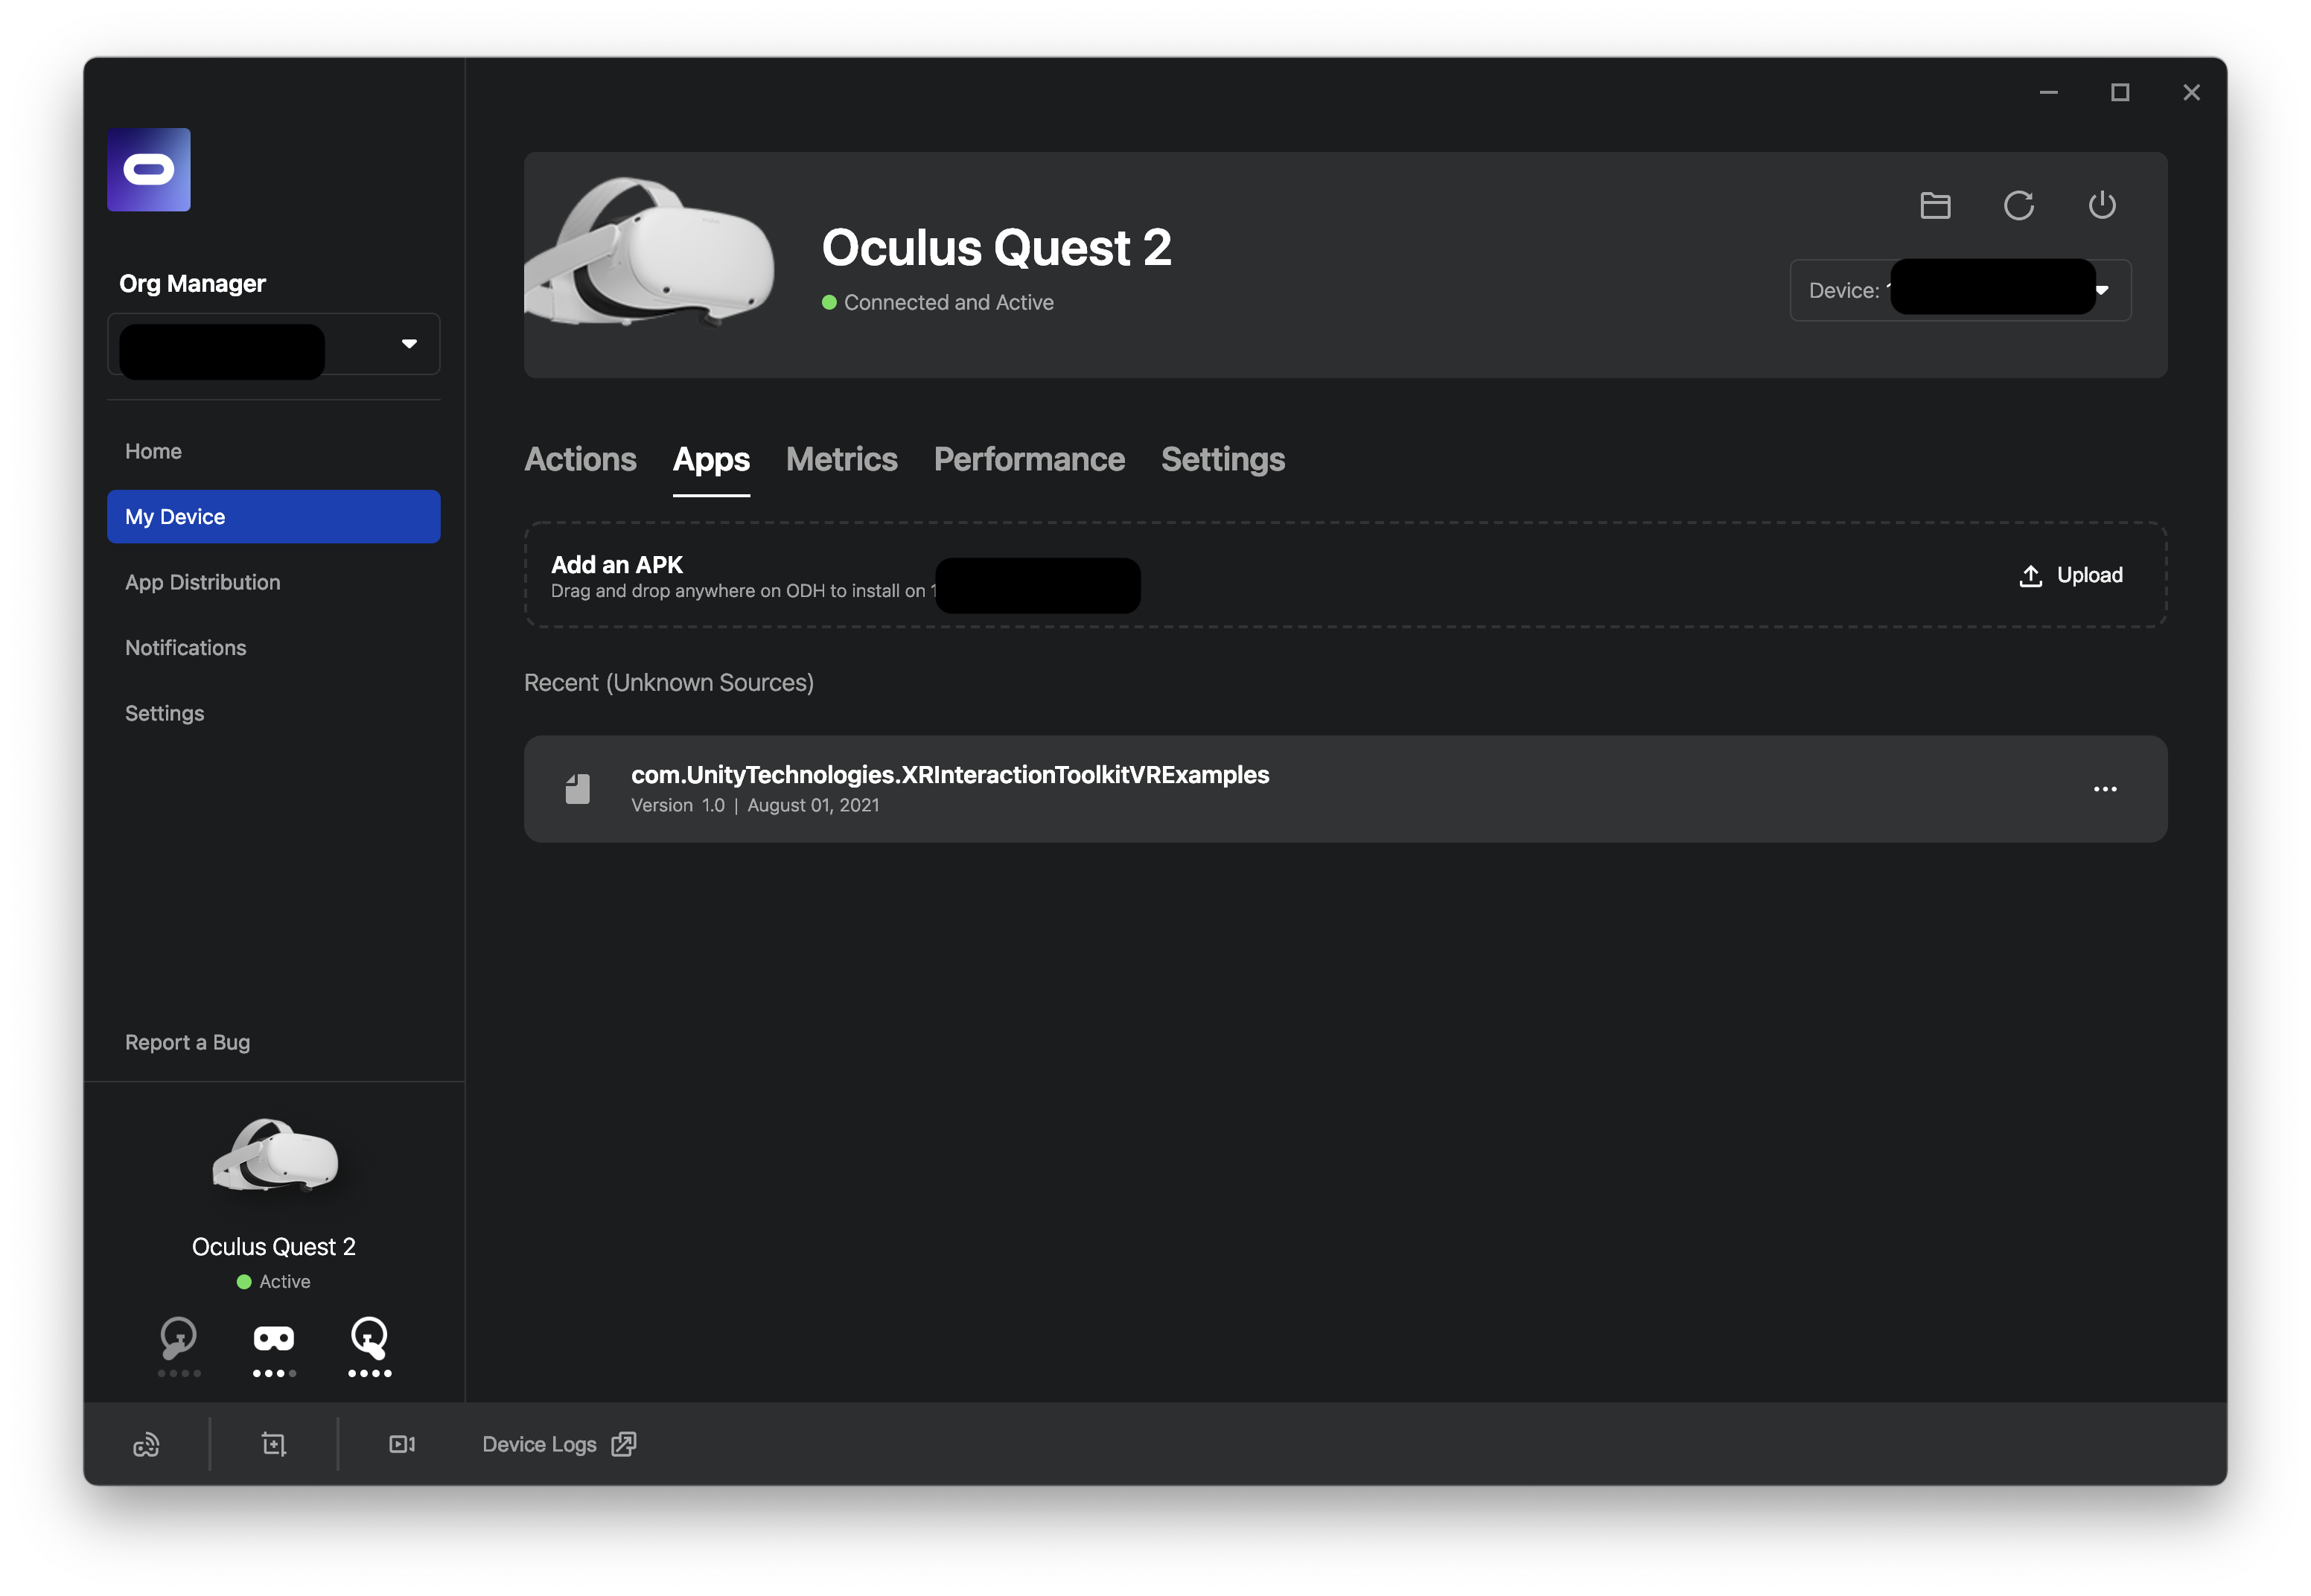
Task: Click the headset battery status icon
Action: pos(274,1339)
